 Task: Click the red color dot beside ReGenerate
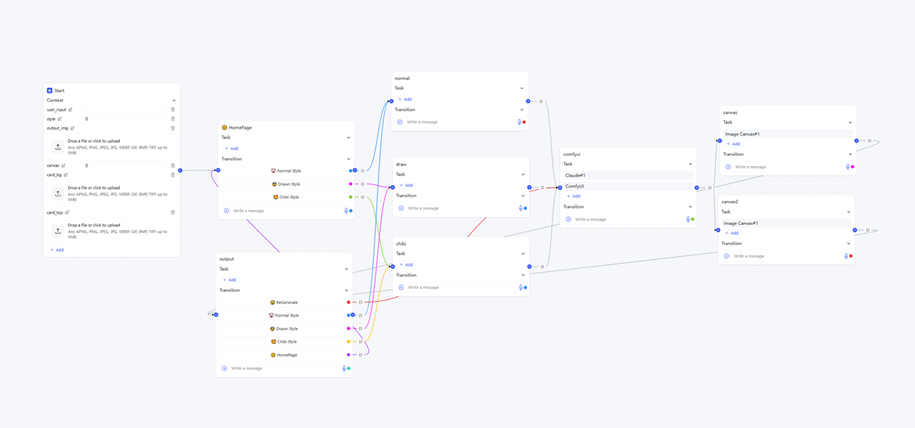coord(349,302)
